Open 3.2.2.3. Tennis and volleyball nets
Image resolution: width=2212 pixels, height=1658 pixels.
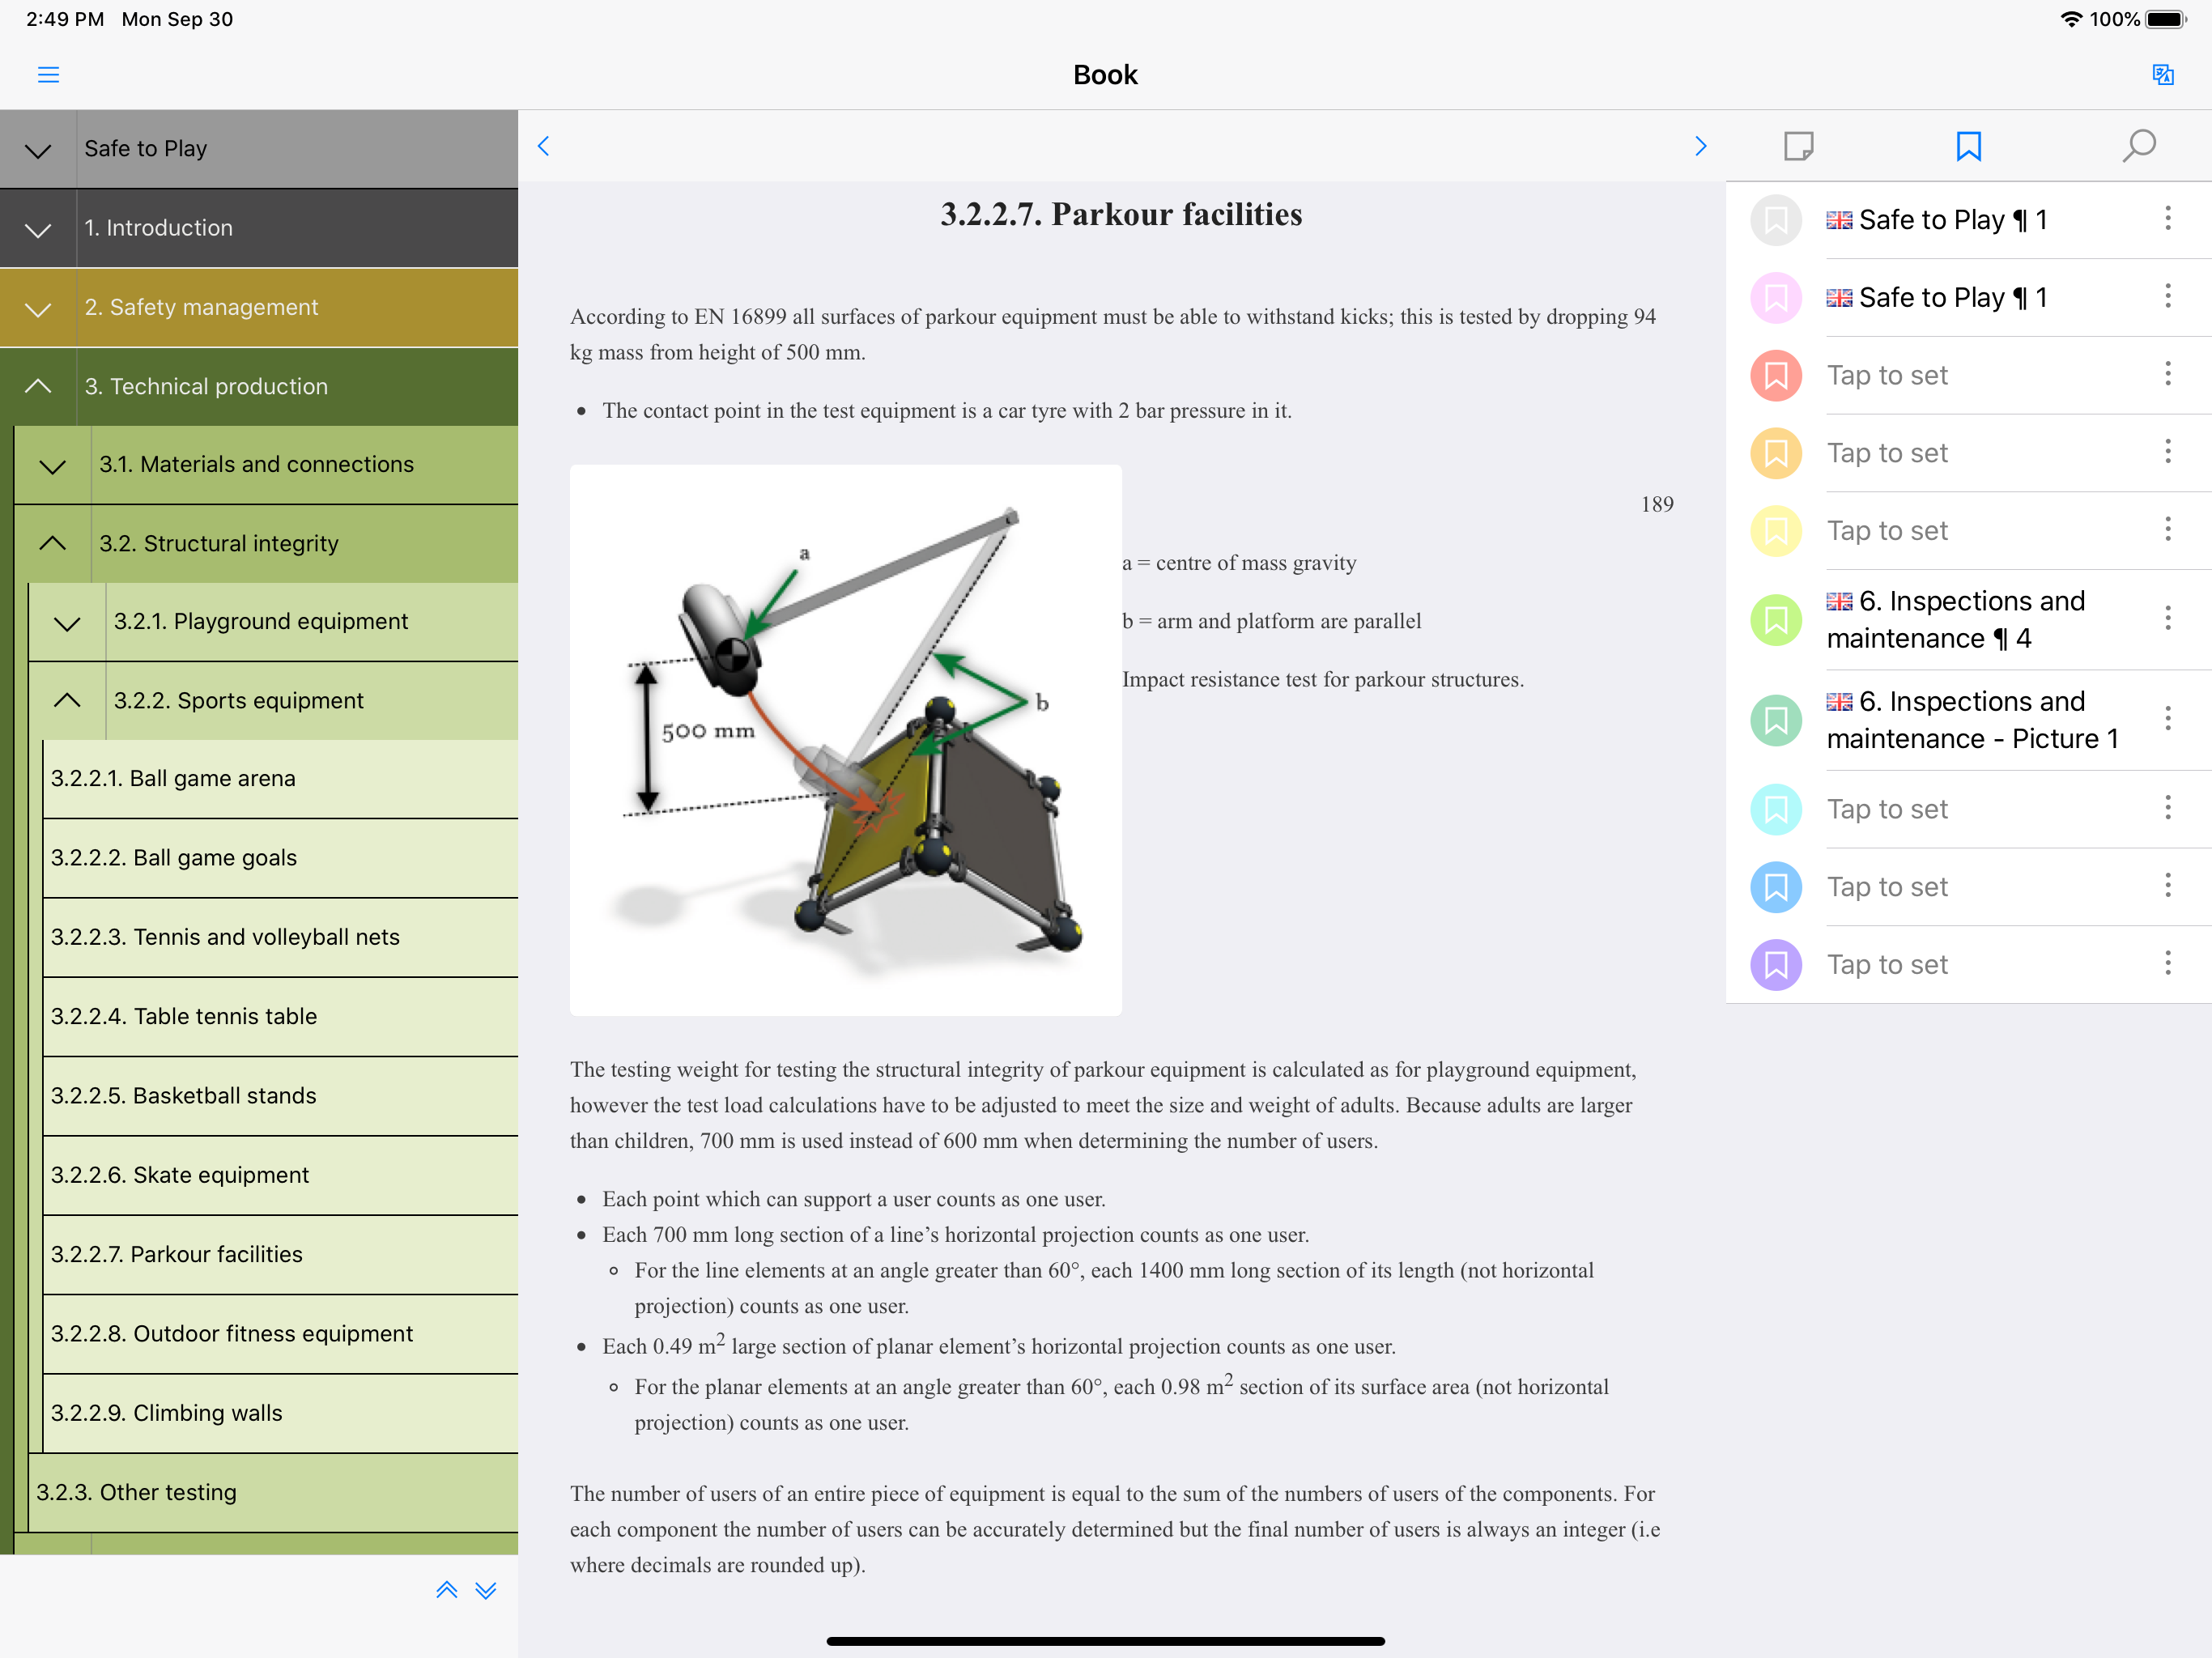point(281,938)
